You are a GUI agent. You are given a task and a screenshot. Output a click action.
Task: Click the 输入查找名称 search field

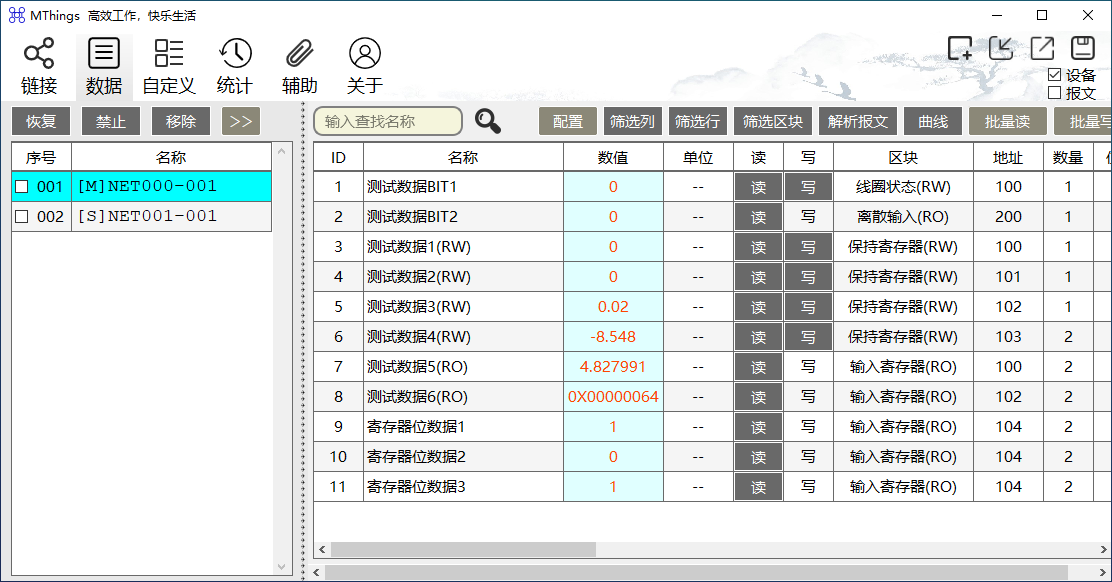(388, 121)
